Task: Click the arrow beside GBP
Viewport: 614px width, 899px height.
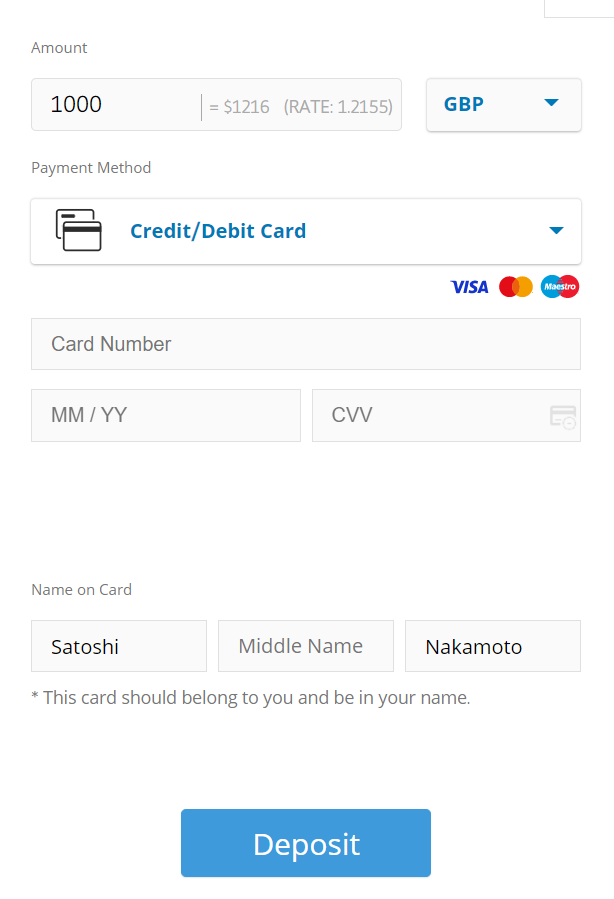Action: point(551,103)
